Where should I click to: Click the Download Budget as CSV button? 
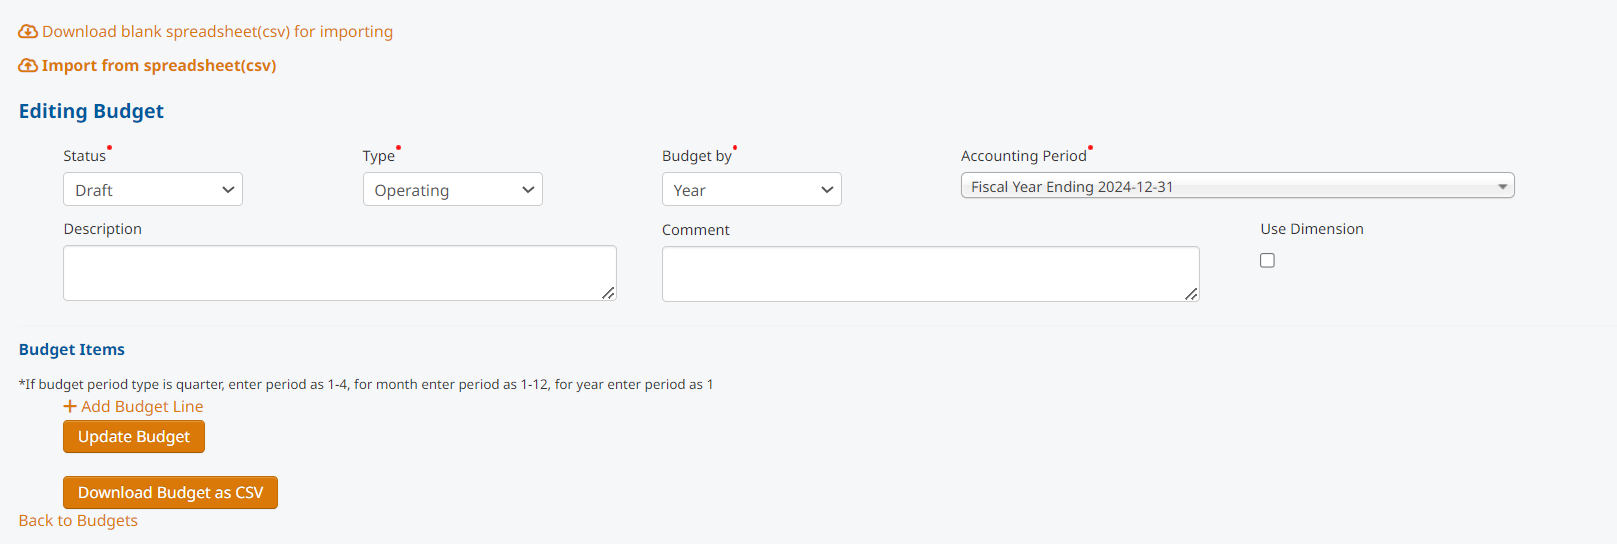[170, 493]
